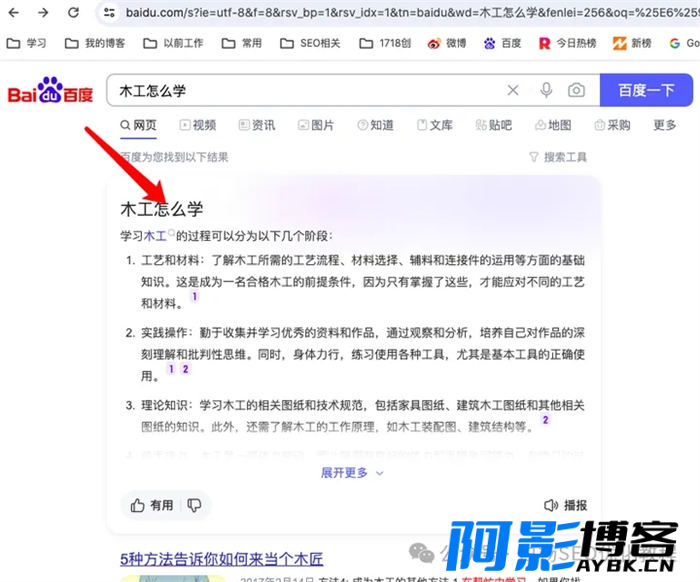Click the 实践操作 list item text

pyautogui.click(x=362, y=354)
